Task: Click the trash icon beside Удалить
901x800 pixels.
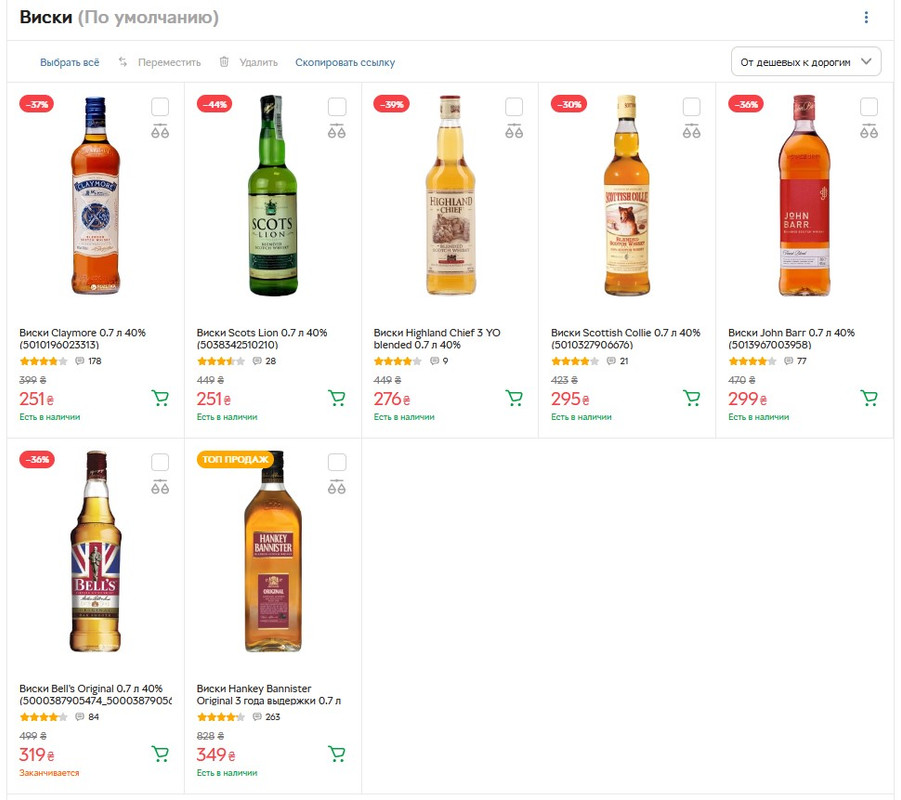Action: (224, 61)
